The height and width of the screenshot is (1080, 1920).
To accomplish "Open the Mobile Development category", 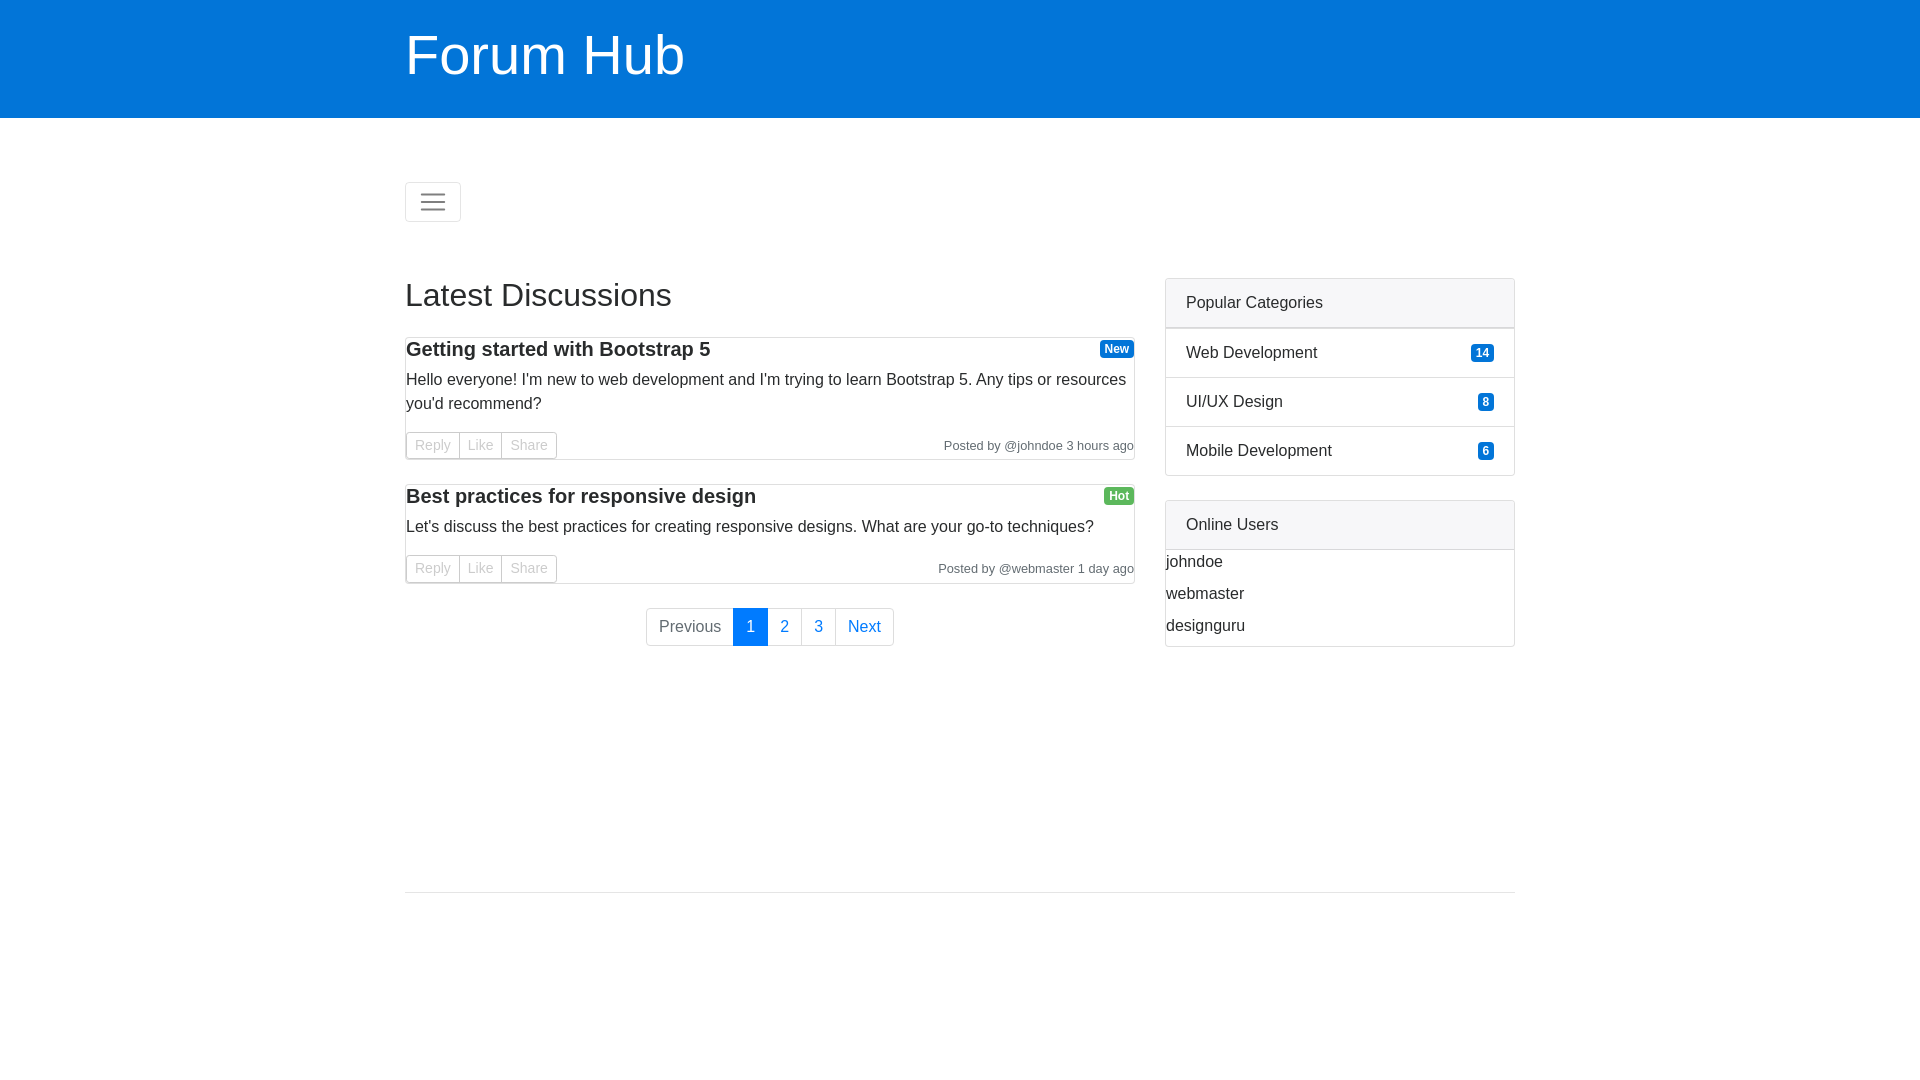I will [x=1258, y=451].
